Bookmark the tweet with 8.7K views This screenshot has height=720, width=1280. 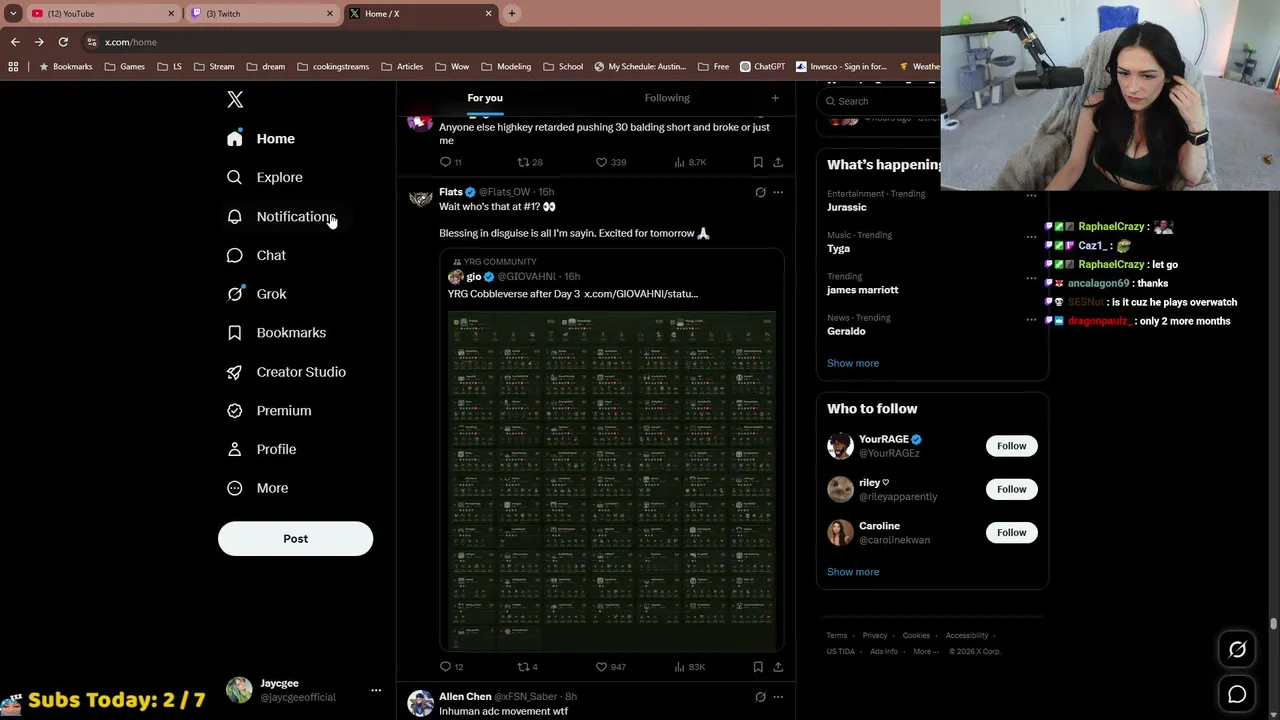[758, 162]
